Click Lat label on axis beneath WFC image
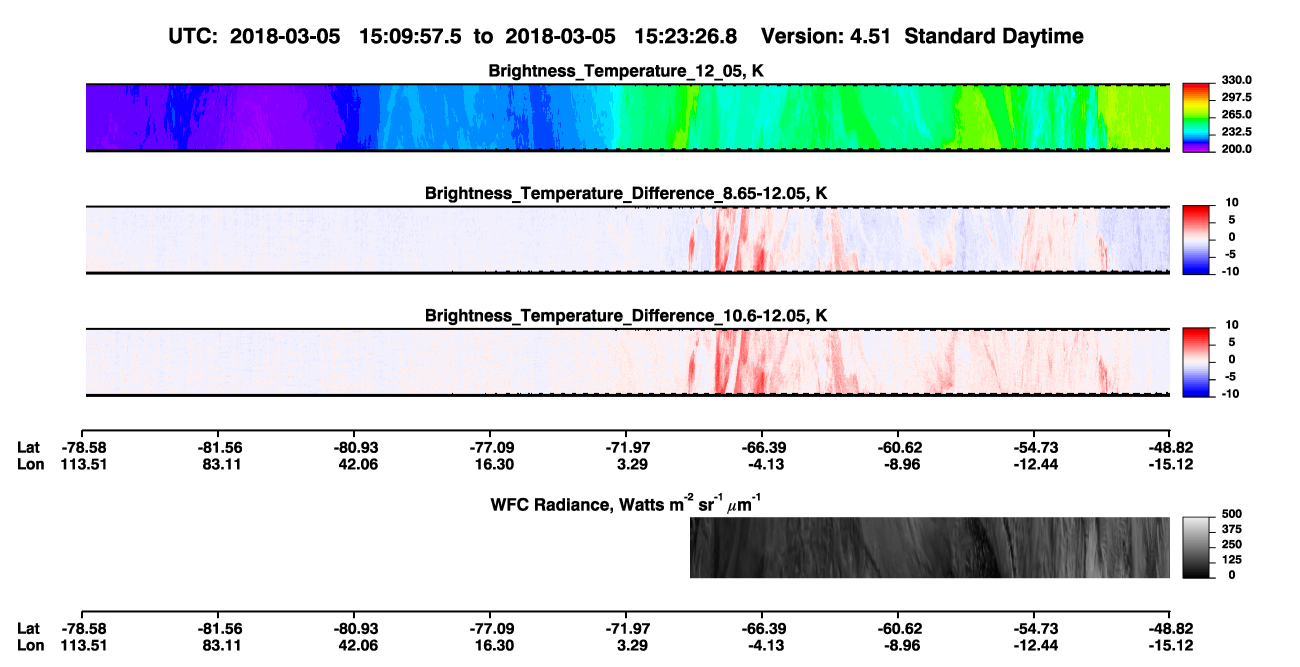1300x667 pixels. [28, 628]
